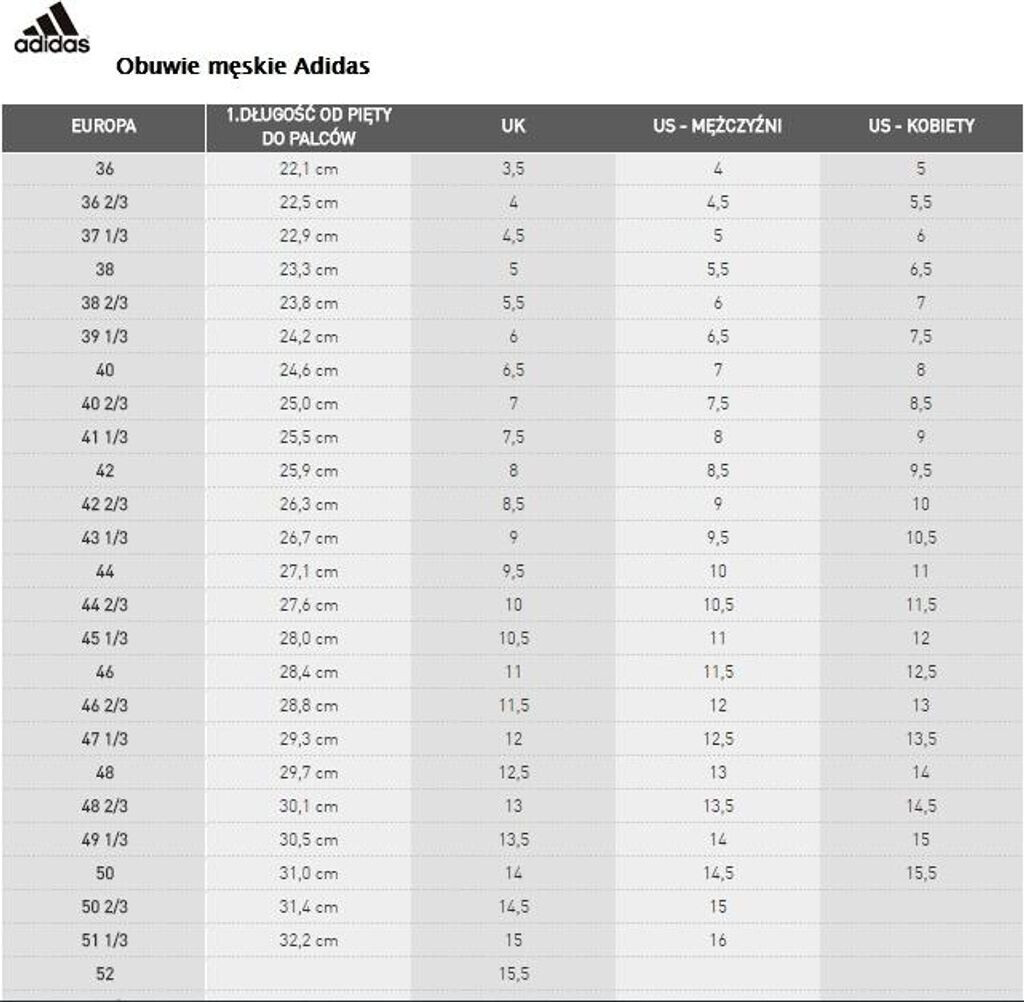The image size is (1024, 1002).
Task: Select European size 38 cell
Action: [104, 269]
